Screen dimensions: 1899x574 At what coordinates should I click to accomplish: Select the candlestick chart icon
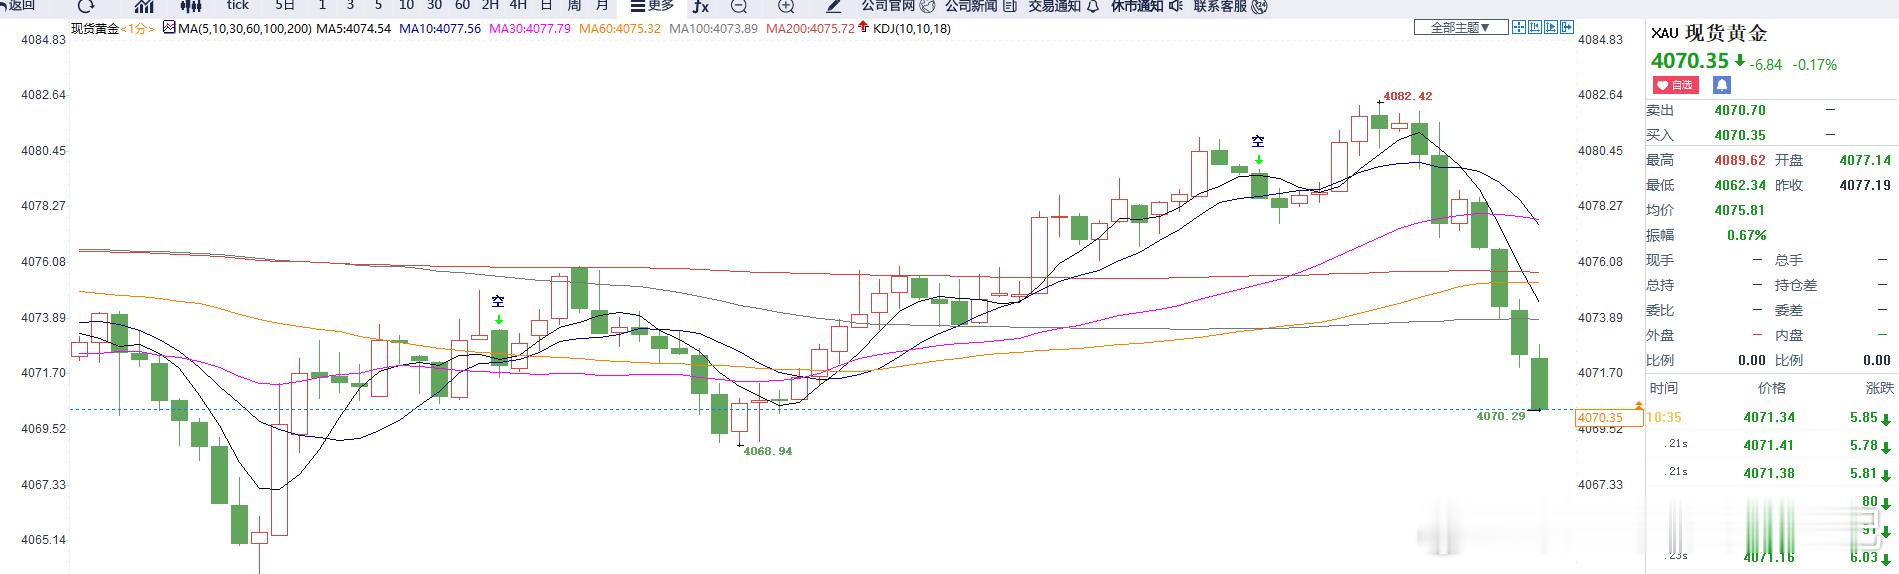click(191, 5)
